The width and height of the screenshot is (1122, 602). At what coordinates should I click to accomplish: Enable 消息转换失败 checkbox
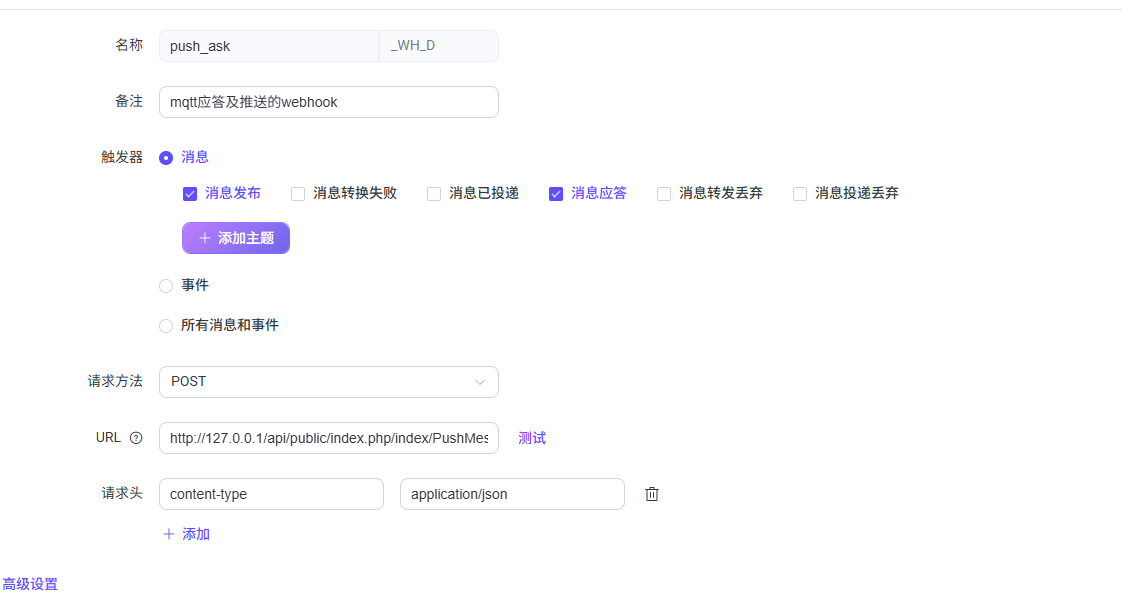click(x=298, y=194)
